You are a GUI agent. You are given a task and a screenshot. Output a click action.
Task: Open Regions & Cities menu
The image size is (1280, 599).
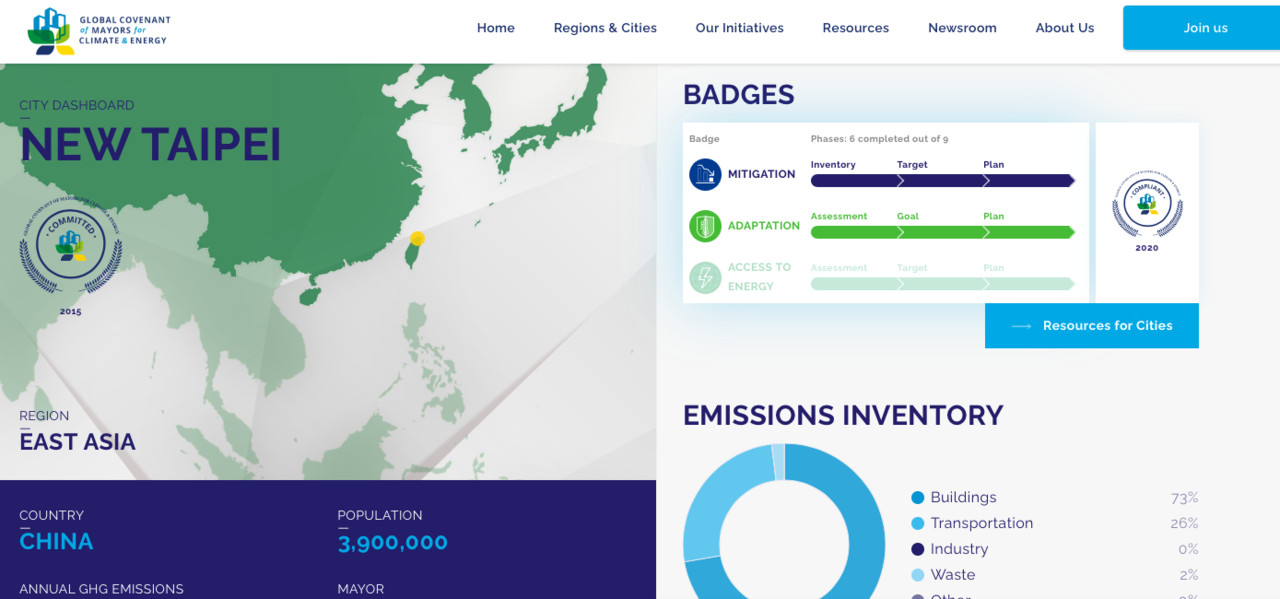605,28
